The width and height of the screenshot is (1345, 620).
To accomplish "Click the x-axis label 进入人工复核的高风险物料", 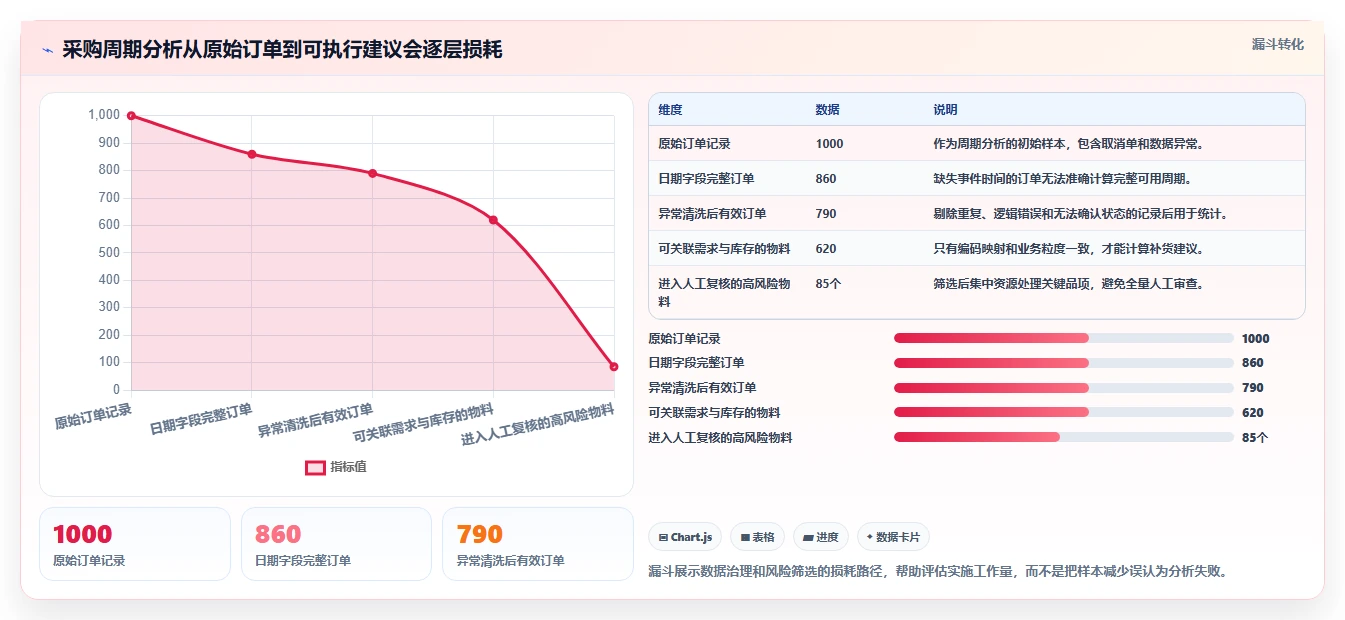I will coord(538,425).
